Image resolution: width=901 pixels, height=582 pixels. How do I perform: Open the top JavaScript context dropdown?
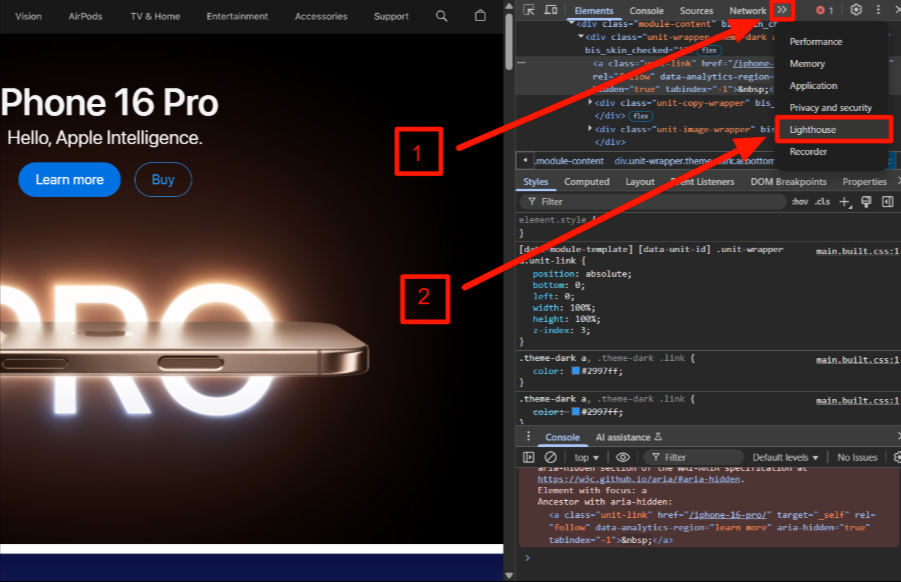coord(586,457)
